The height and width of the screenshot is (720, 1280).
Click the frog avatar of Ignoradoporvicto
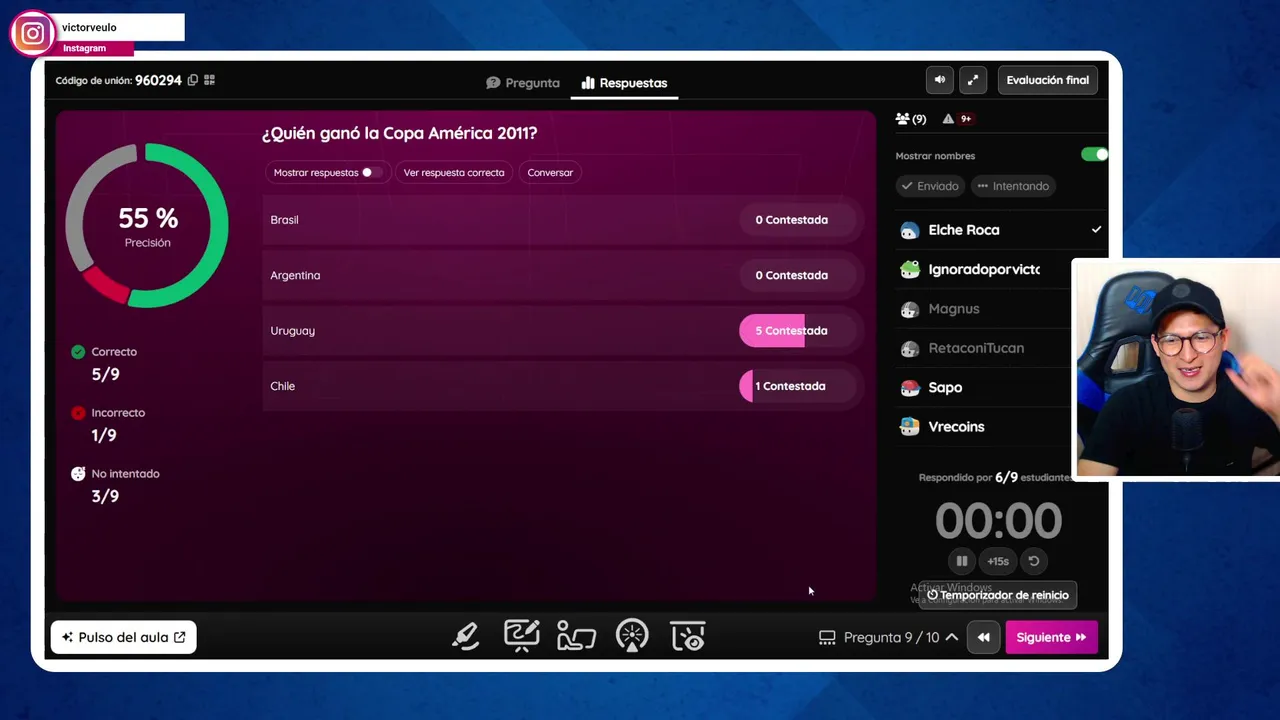click(x=909, y=270)
